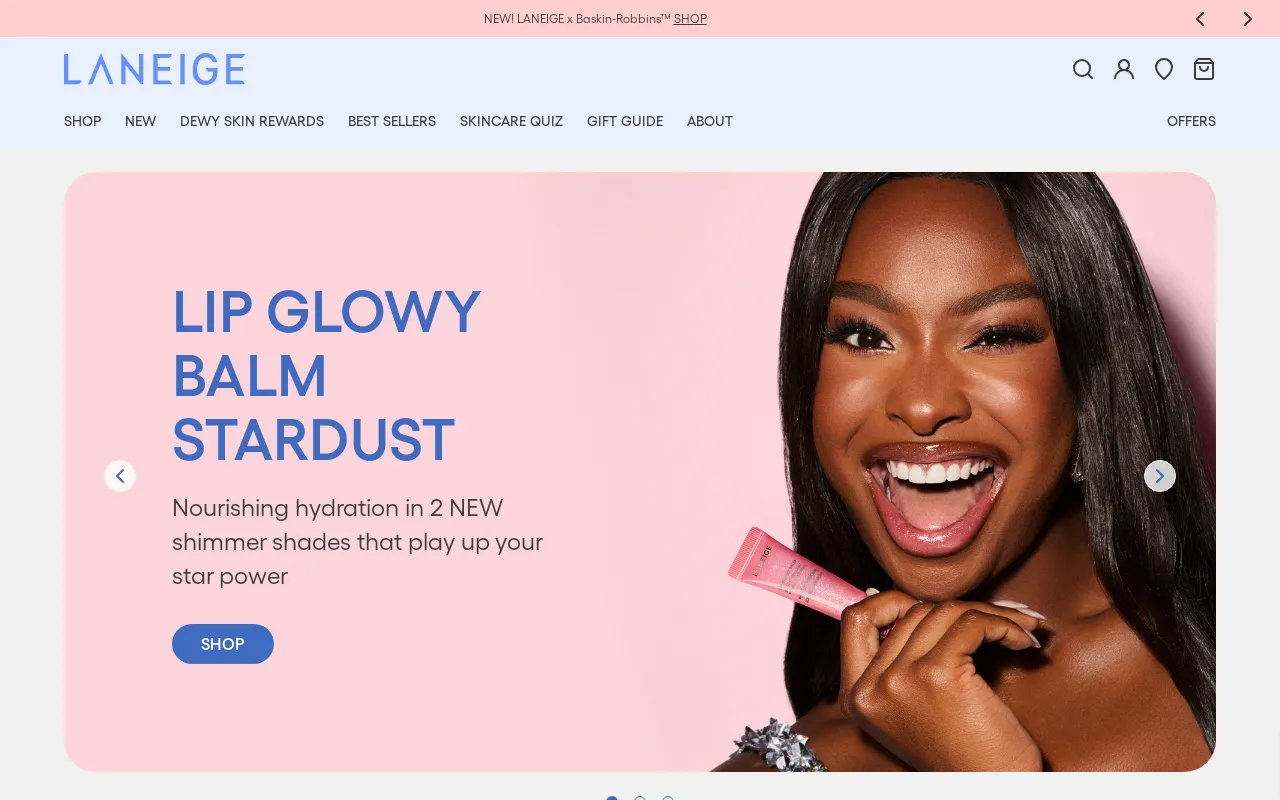The image size is (1280, 800).
Task: Show previous announcement bar message
Action: pyautogui.click(x=1200, y=19)
